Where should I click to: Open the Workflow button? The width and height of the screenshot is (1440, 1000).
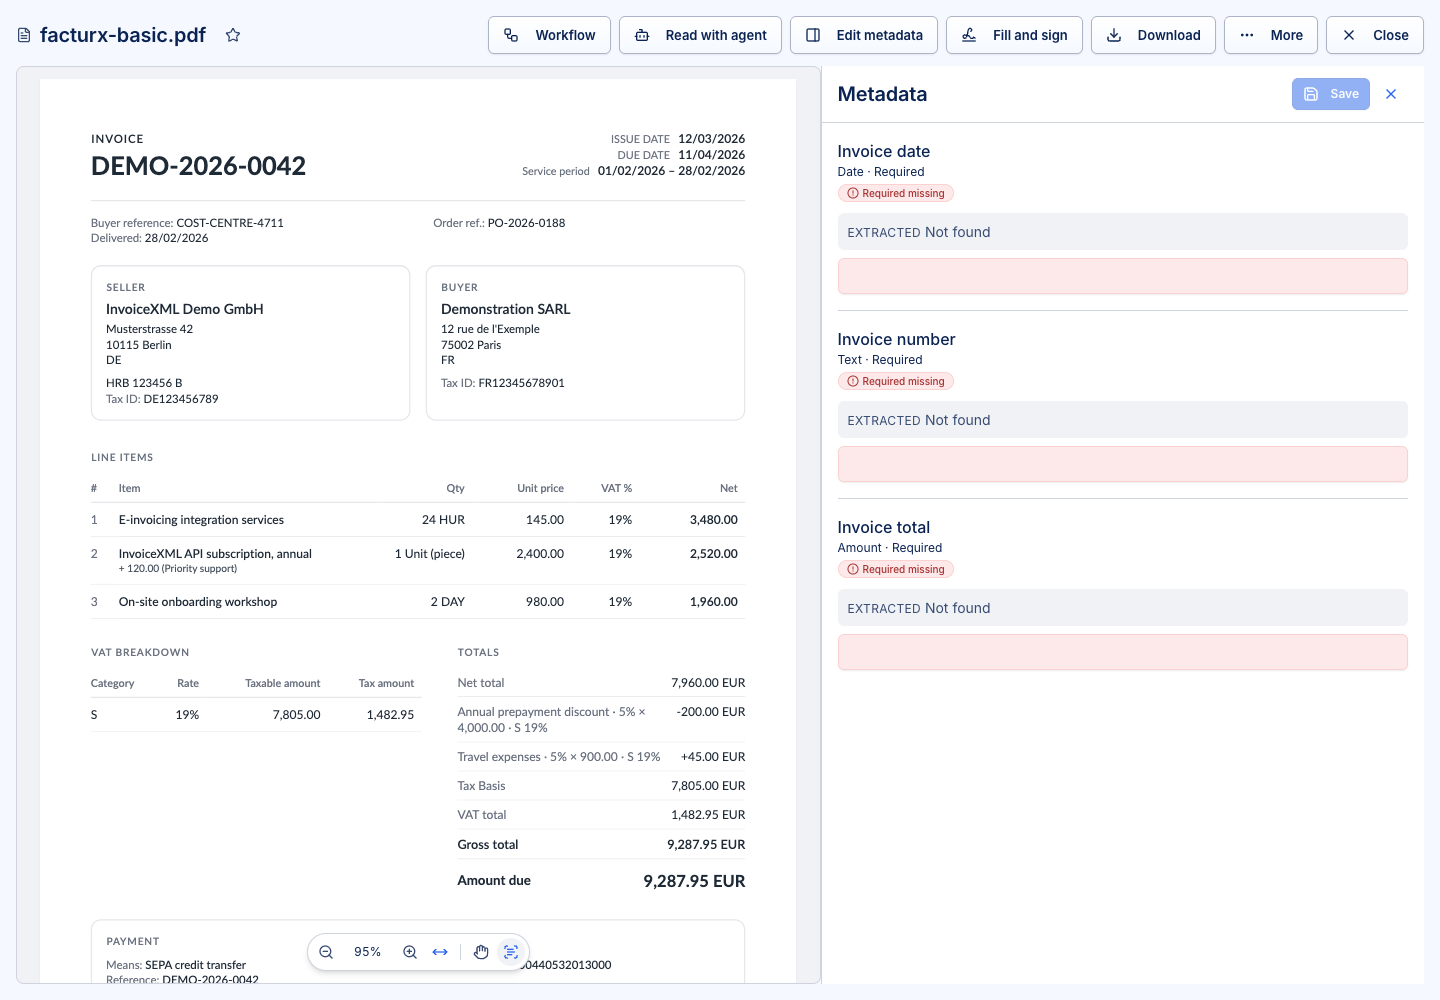coord(549,35)
